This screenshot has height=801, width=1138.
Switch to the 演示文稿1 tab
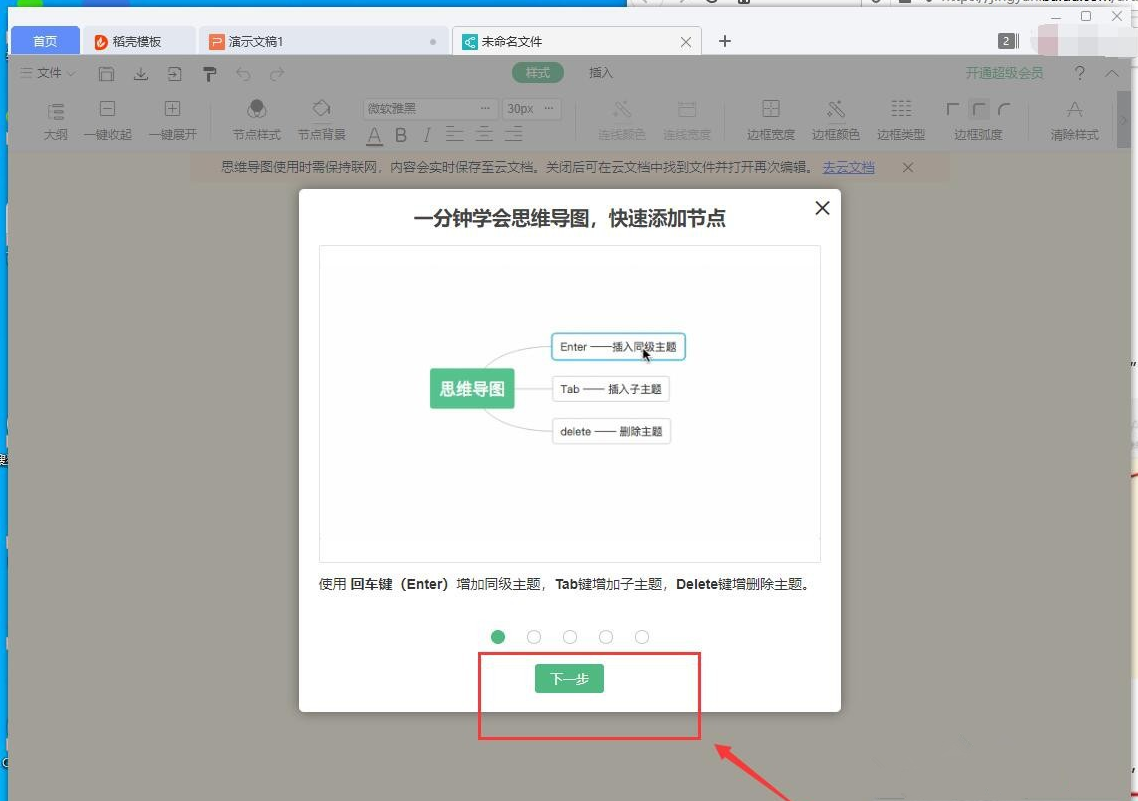323,41
